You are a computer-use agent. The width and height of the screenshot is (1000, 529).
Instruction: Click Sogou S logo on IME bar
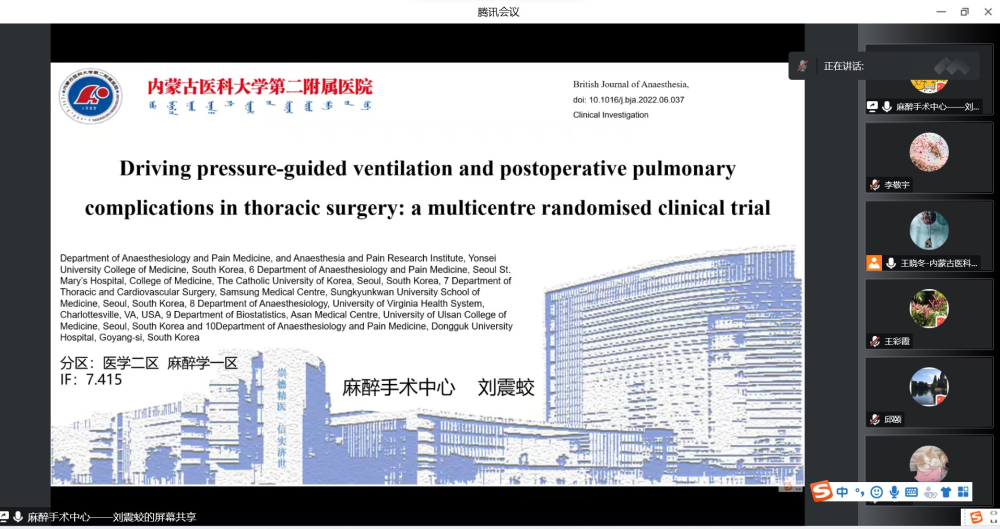(x=821, y=491)
